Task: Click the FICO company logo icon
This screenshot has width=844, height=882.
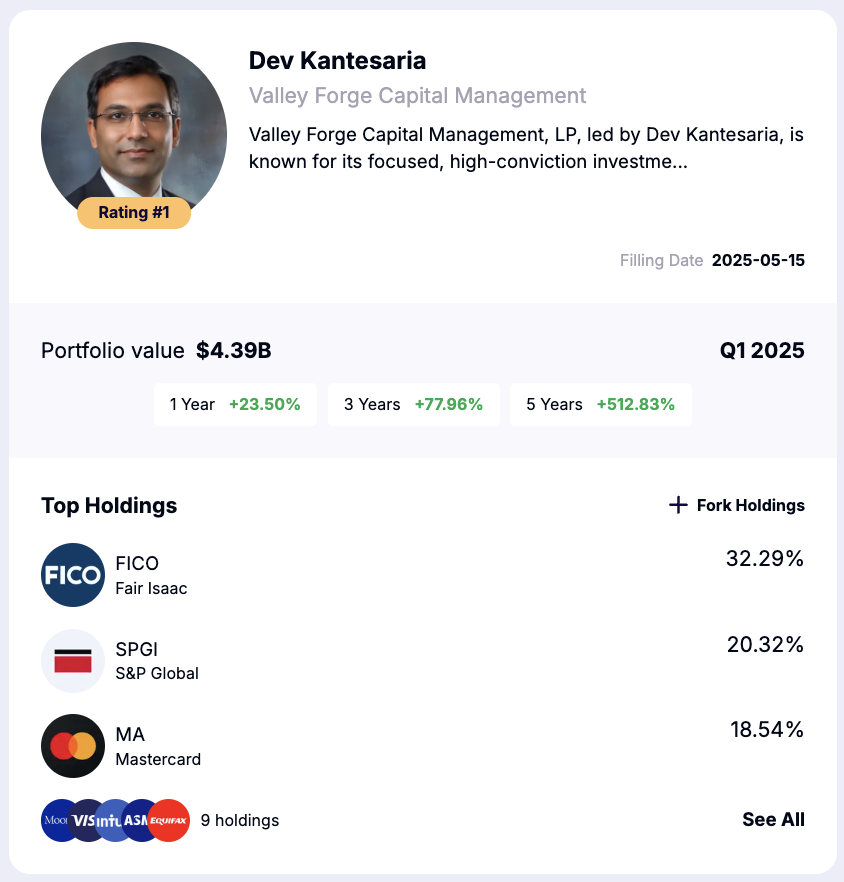Action: (x=73, y=575)
